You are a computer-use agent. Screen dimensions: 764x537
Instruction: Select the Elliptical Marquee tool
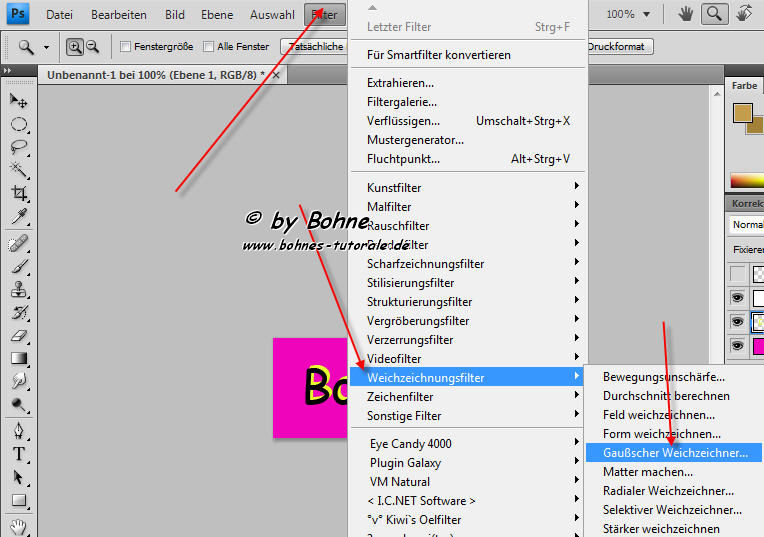tap(19, 125)
